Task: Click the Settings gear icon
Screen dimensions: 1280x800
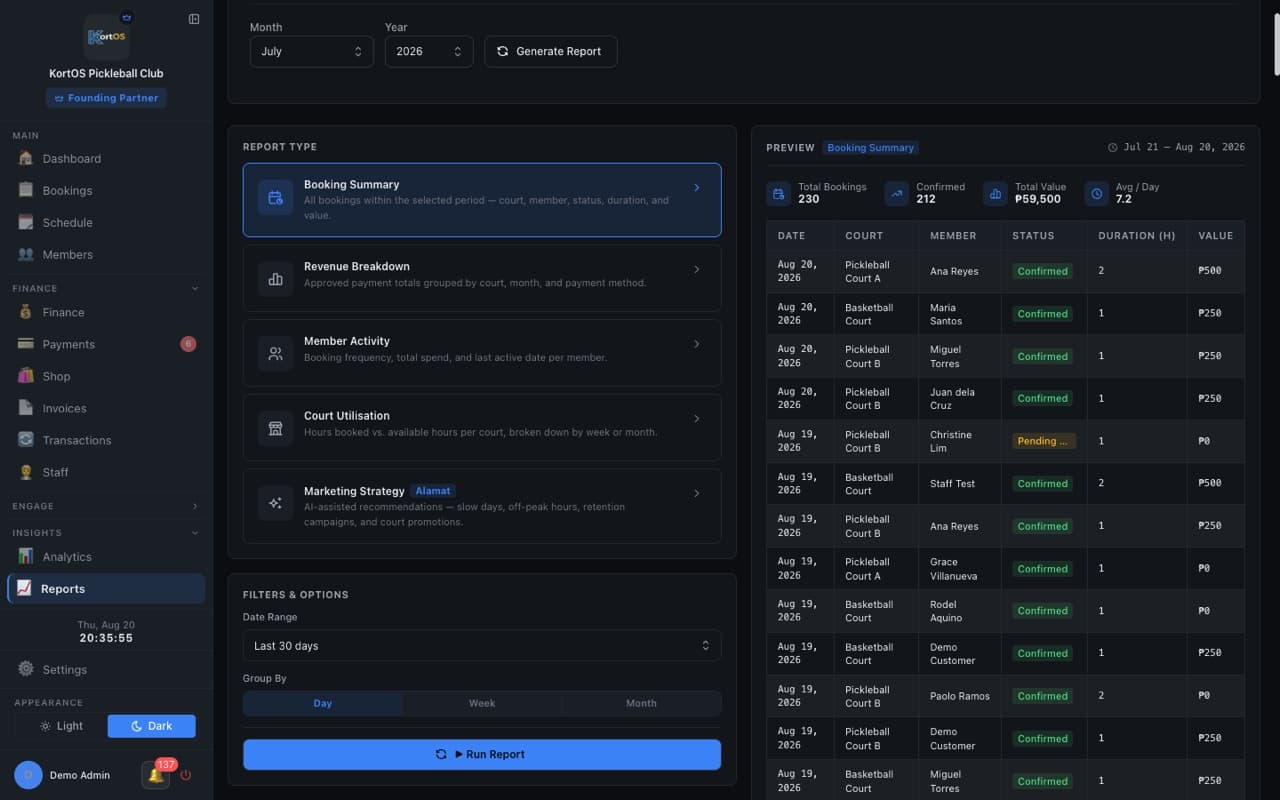Action: (26, 669)
